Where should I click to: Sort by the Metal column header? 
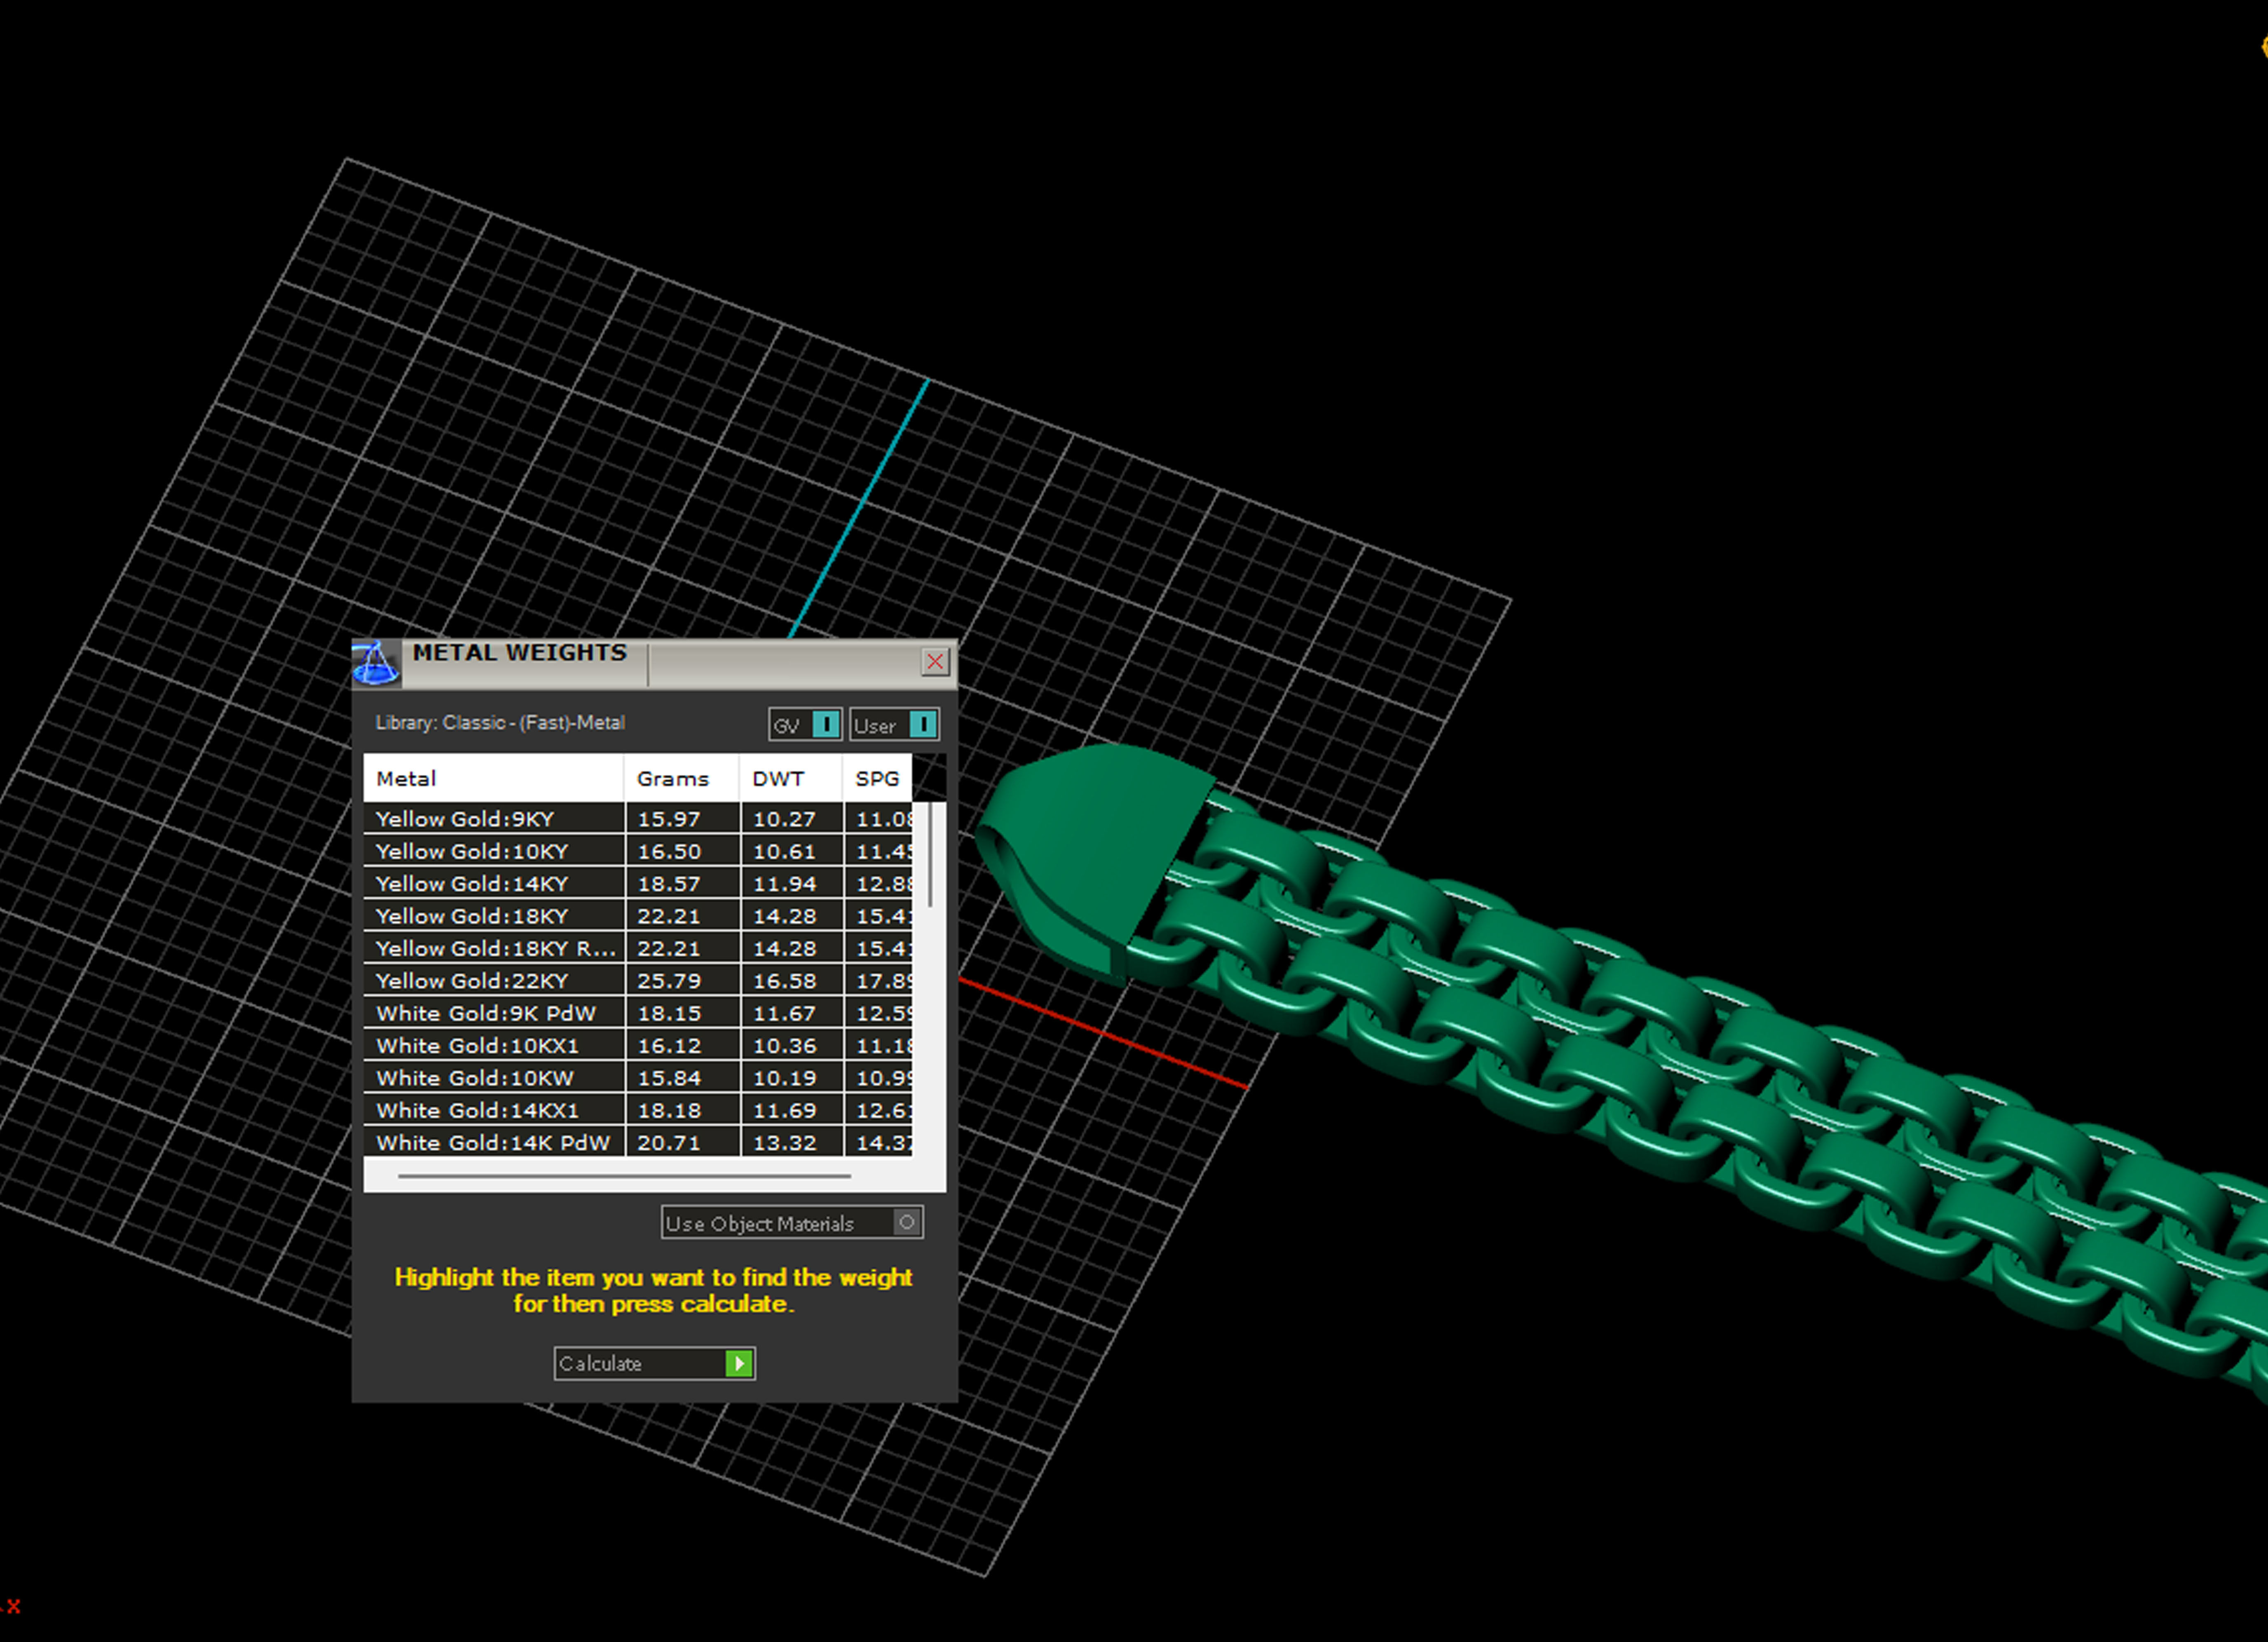click(494, 778)
